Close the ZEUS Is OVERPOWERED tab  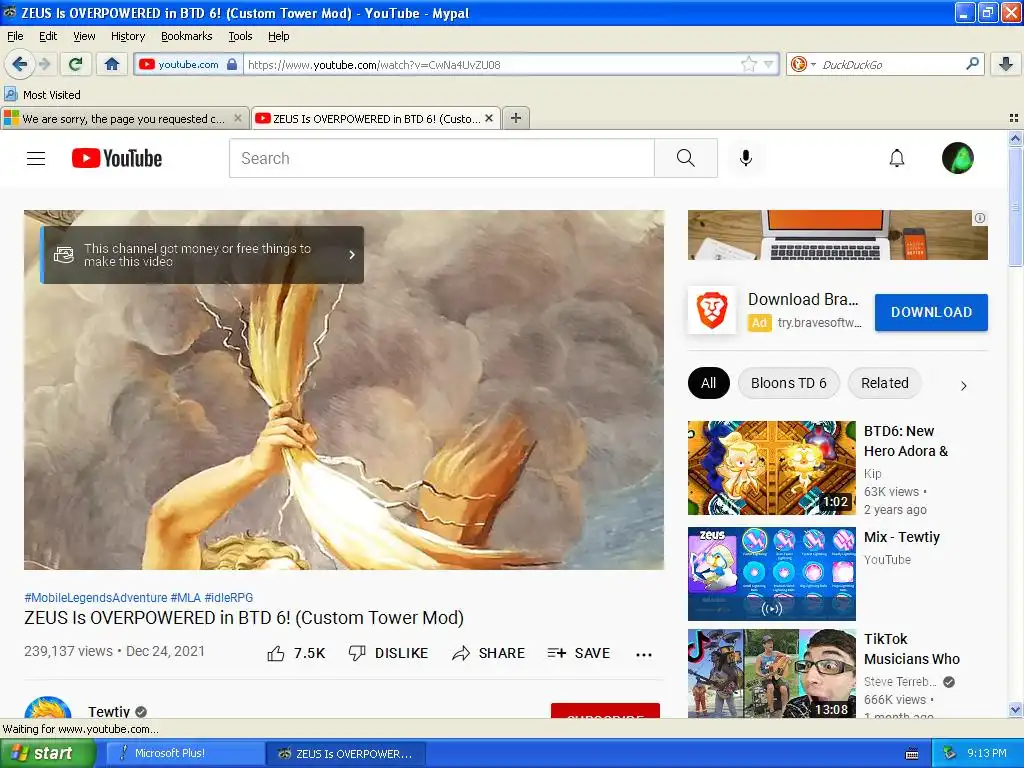tap(488, 118)
